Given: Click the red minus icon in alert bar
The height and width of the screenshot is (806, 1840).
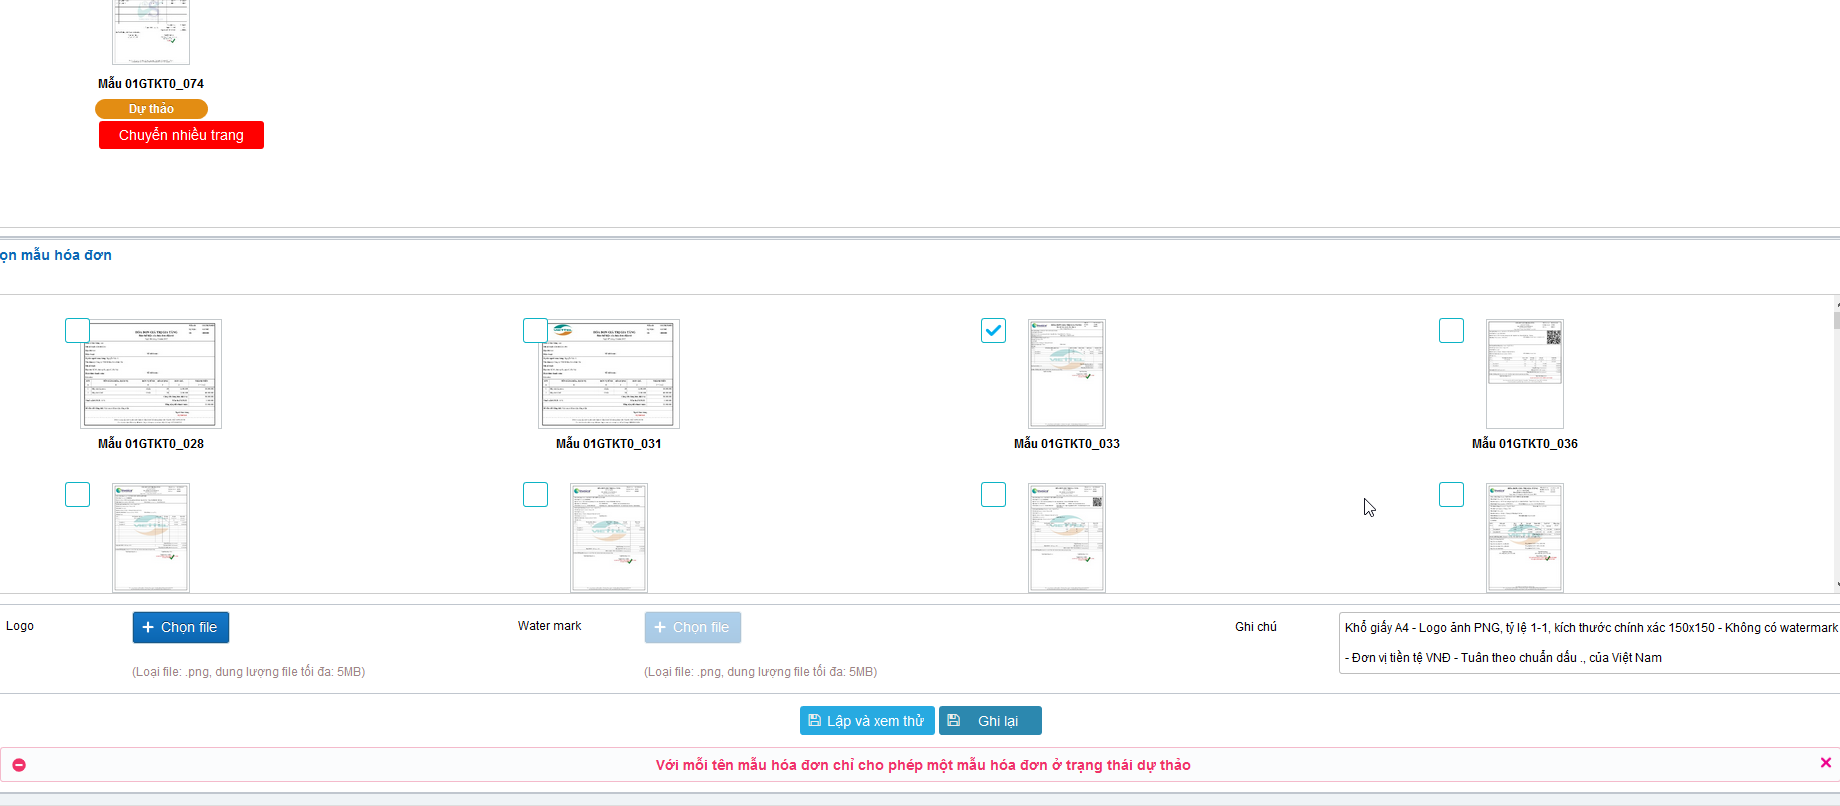Looking at the screenshot, I should (x=19, y=765).
